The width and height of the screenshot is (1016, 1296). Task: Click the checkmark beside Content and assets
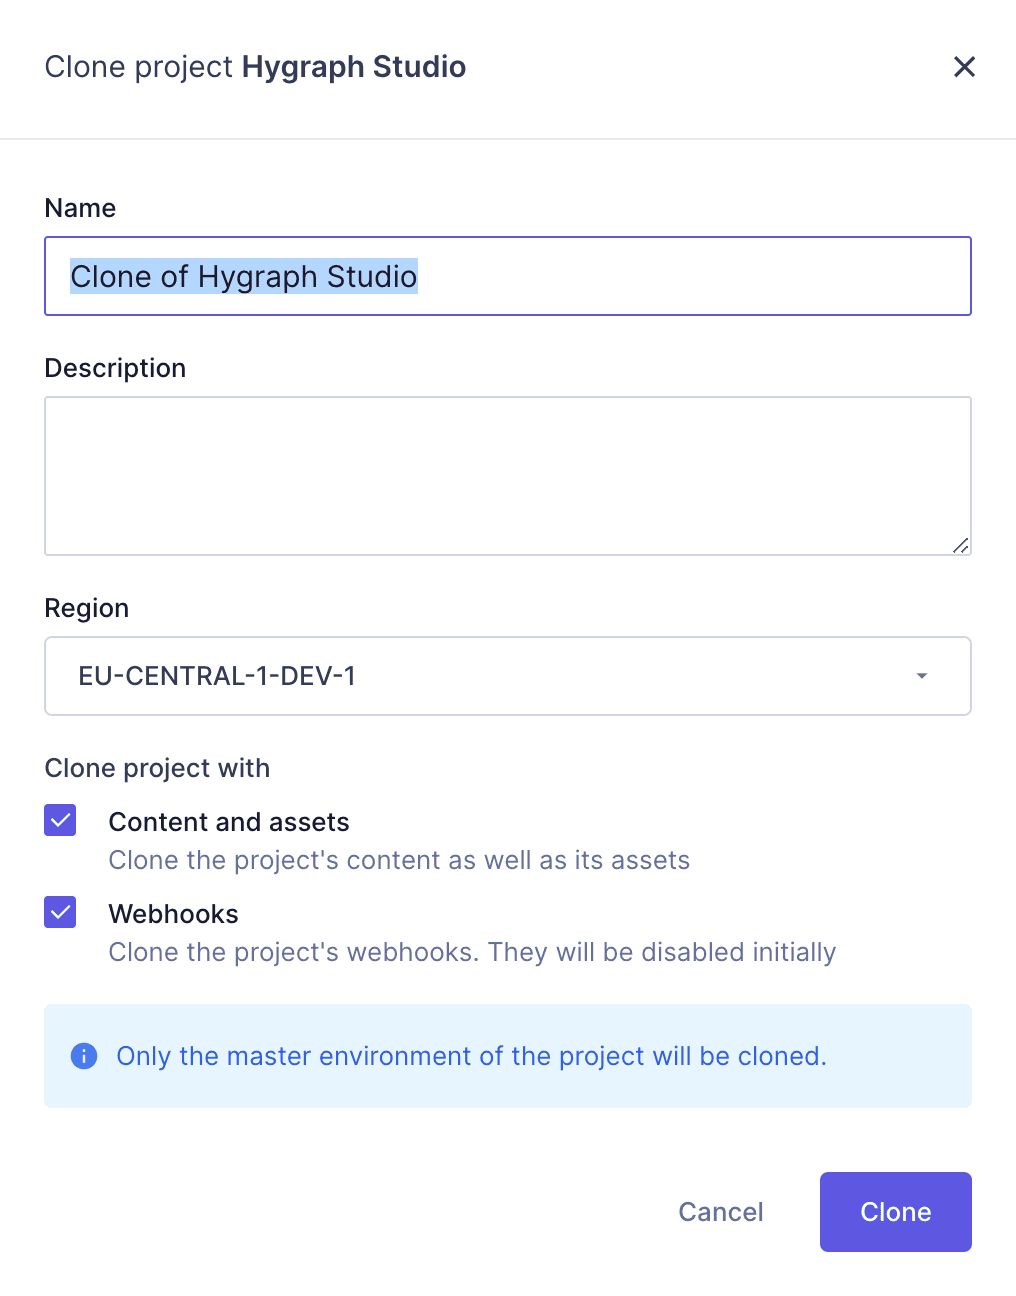click(60, 821)
